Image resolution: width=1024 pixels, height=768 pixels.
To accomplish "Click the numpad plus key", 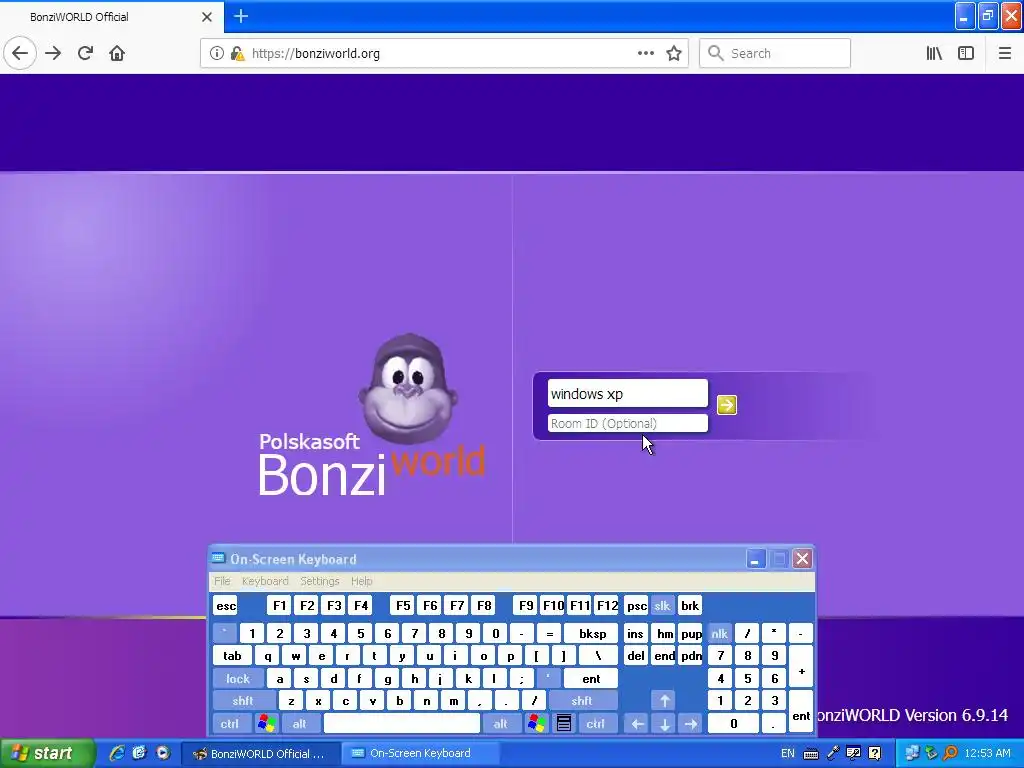I will (x=801, y=667).
